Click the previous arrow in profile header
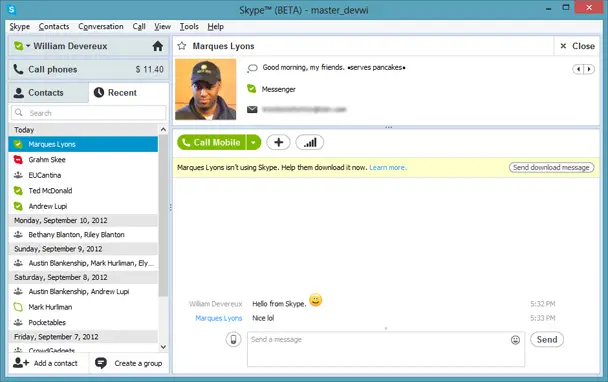This screenshot has width=608, height=382. tap(578, 69)
